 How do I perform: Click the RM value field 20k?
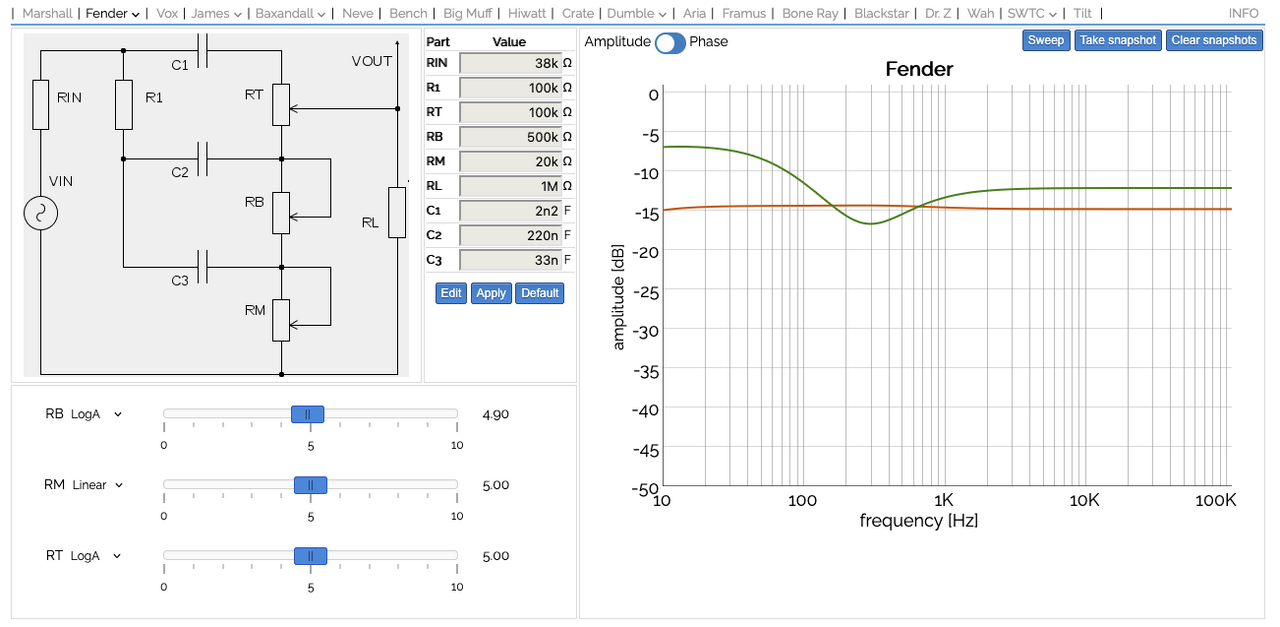[x=510, y=161]
